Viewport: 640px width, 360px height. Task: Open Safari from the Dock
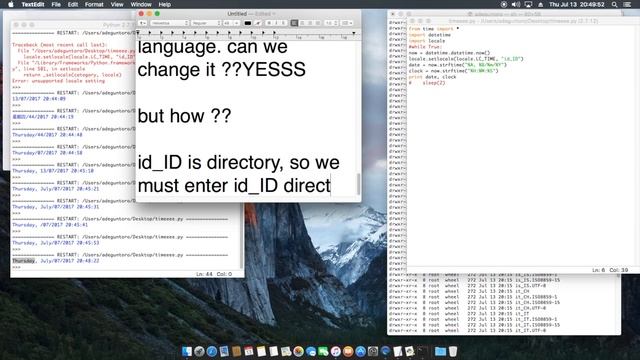tap(212, 351)
